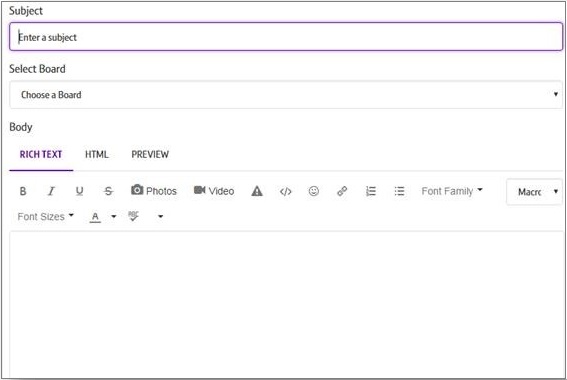Screen dimensions: 567x380
Task: Apply bold formatting
Action: pos(23,191)
